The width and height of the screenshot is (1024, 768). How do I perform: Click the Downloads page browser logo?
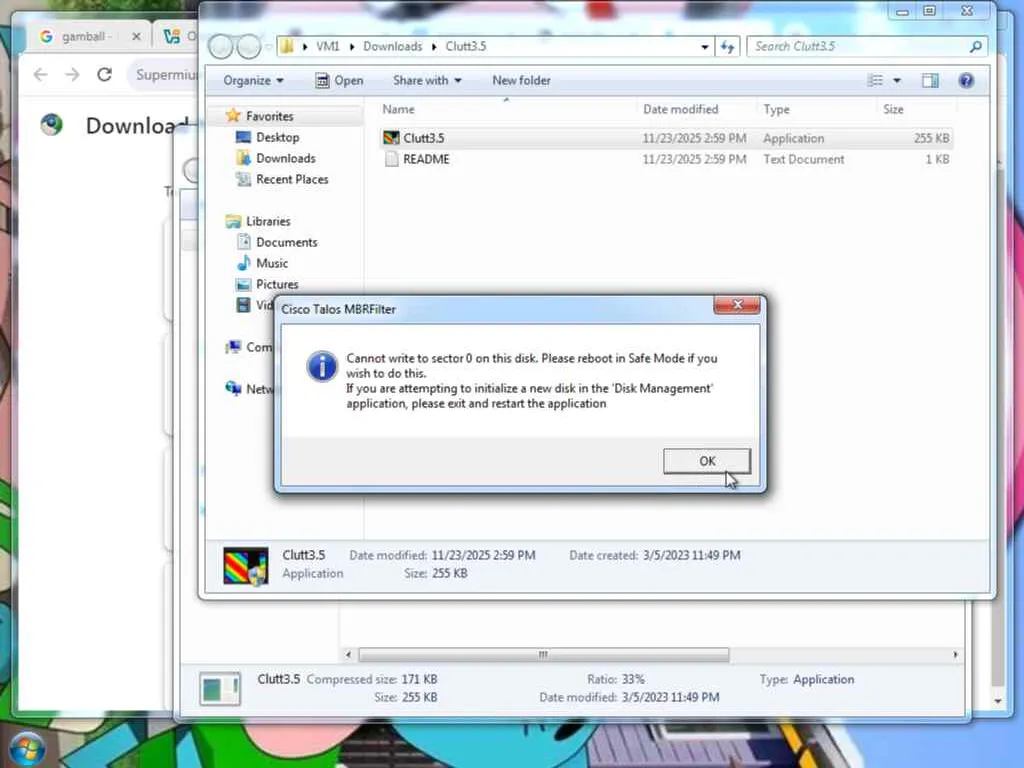point(52,125)
